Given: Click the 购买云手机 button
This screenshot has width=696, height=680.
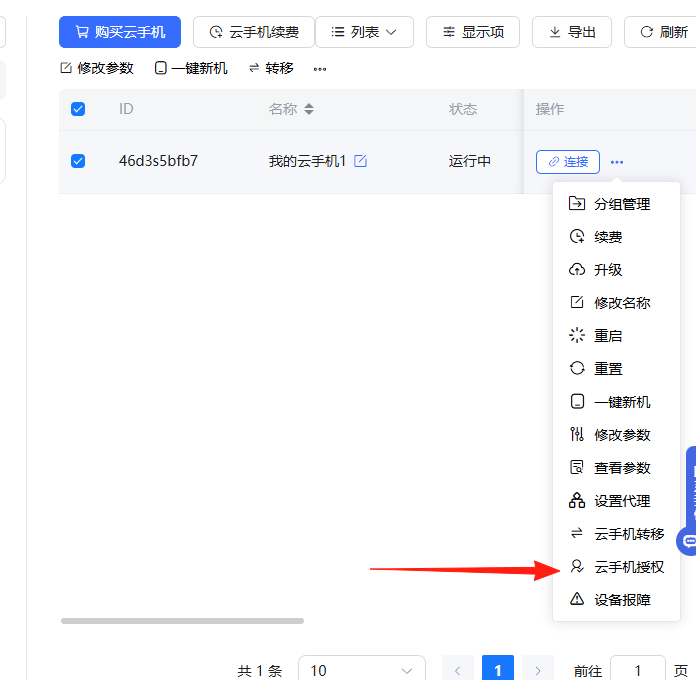Looking at the screenshot, I should pyautogui.click(x=120, y=32).
